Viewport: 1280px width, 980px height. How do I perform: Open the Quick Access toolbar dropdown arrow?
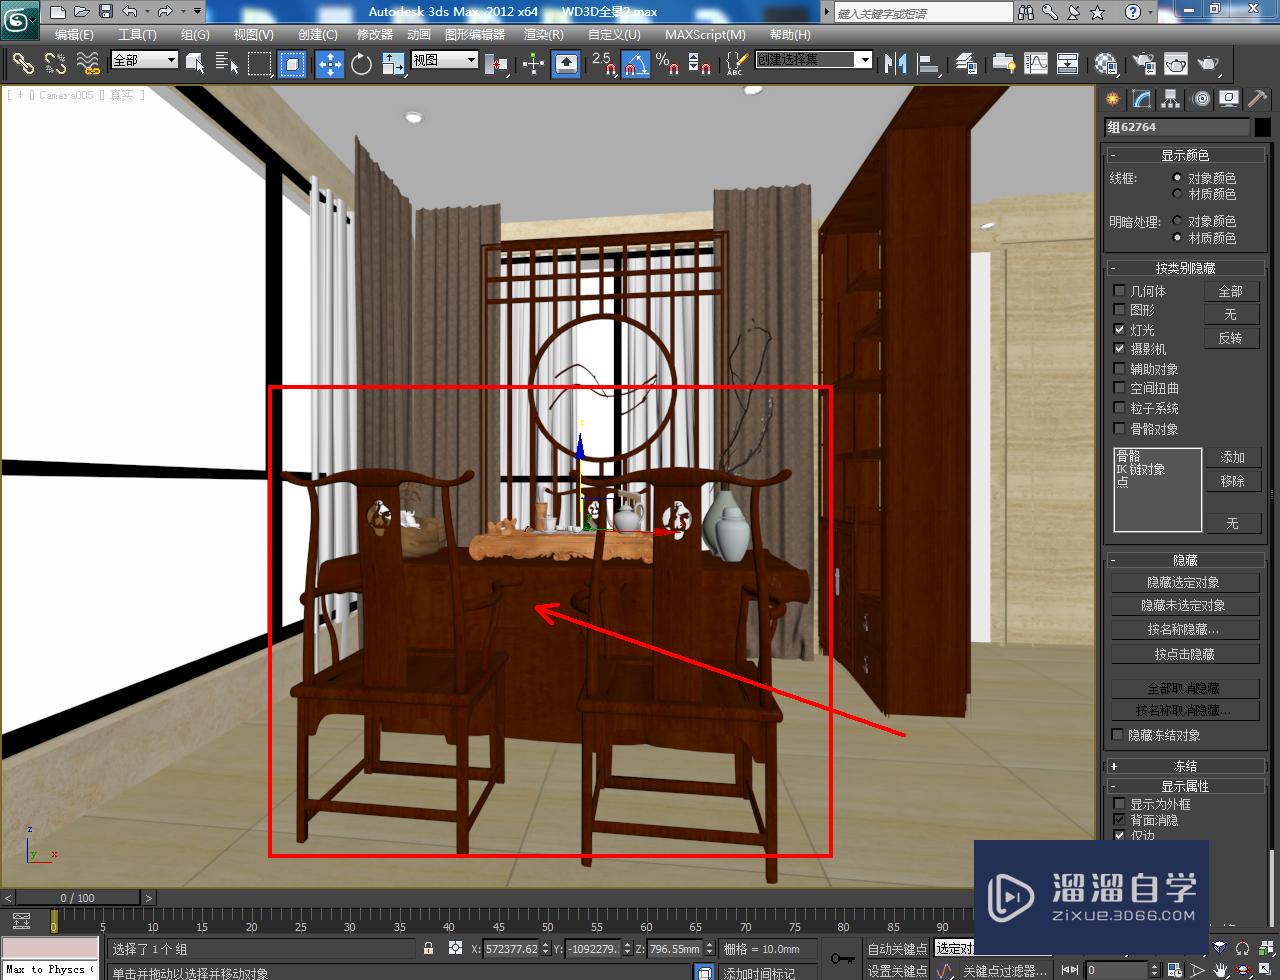197,12
